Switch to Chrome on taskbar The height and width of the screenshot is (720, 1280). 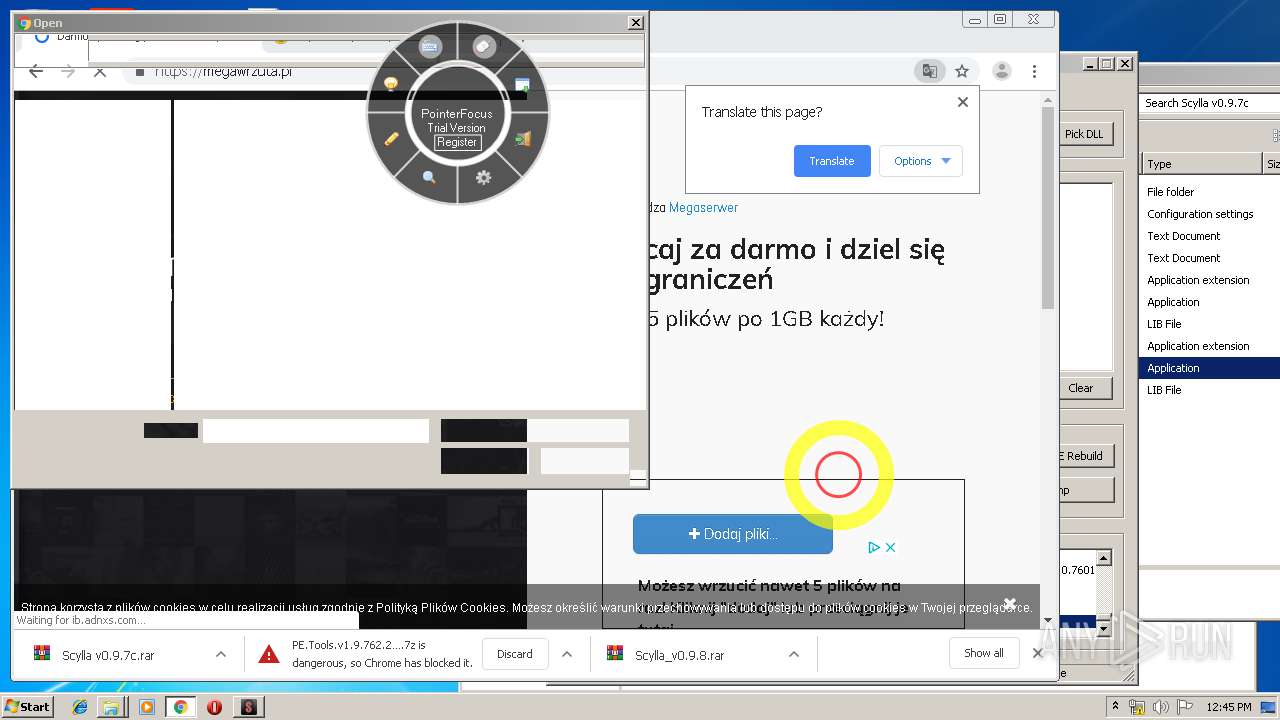pyautogui.click(x=180, y=707)
